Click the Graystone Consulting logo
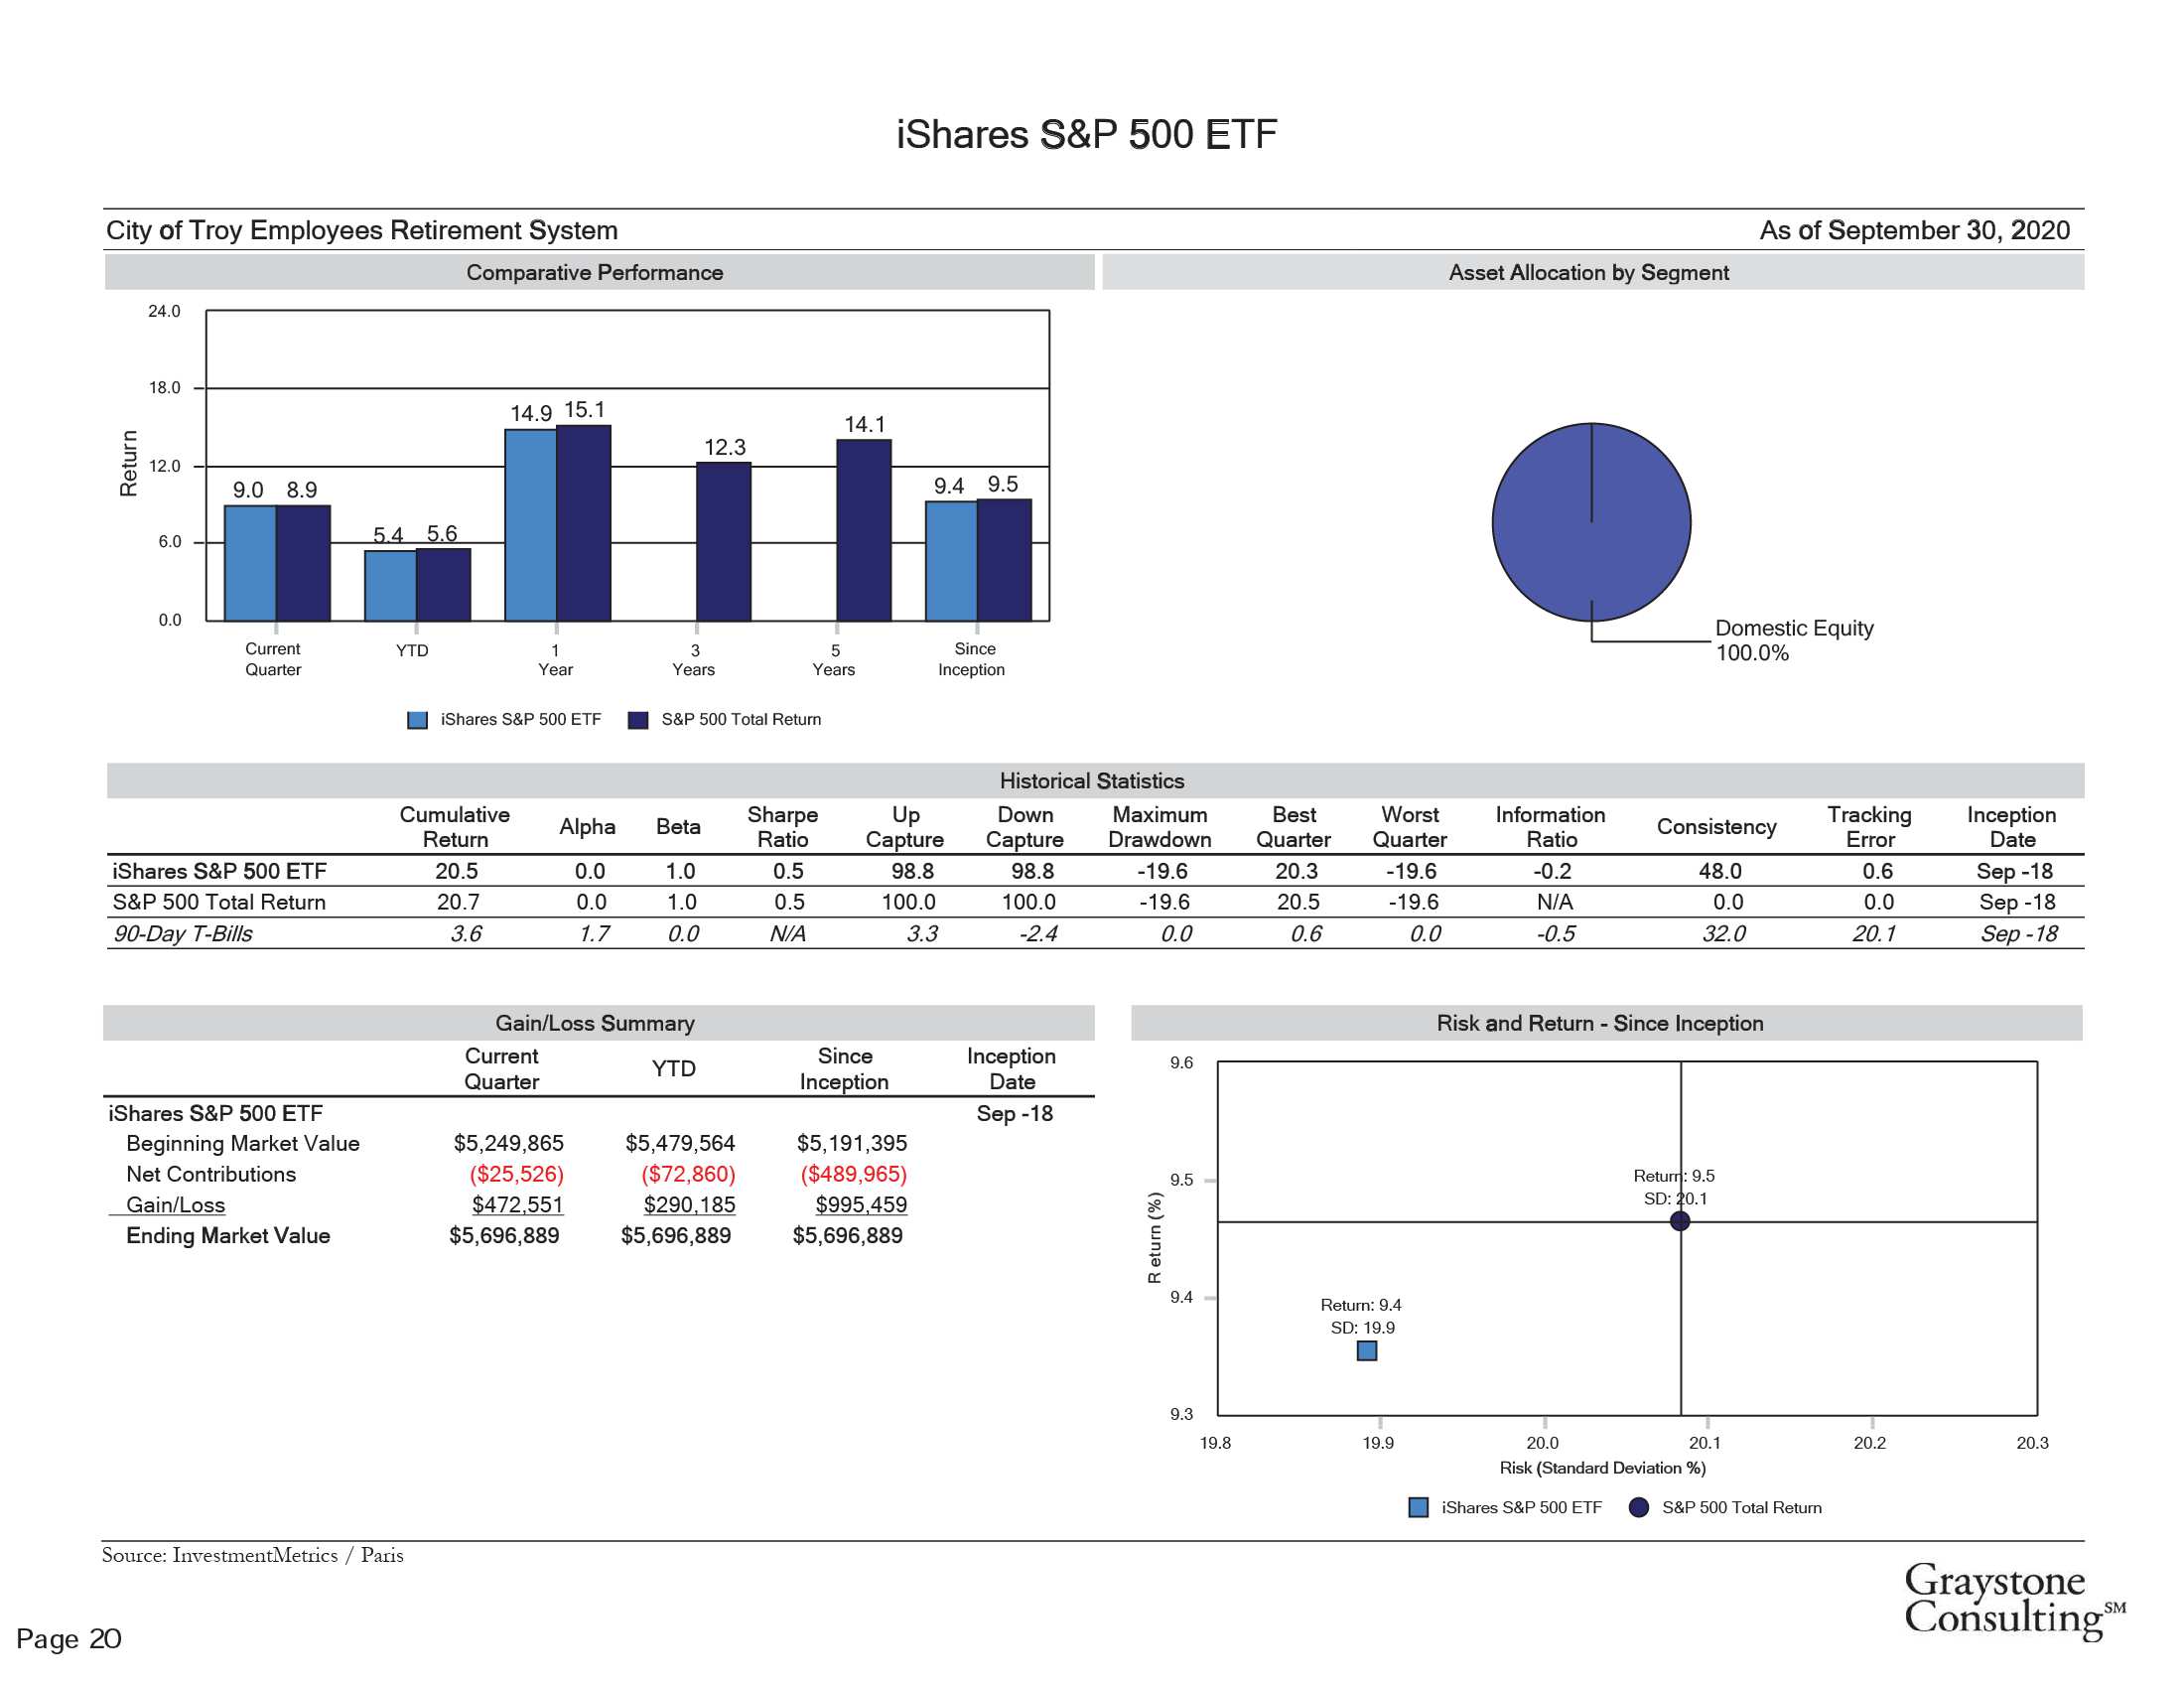The image size is (2184, 1688). coord(2013,1600)
